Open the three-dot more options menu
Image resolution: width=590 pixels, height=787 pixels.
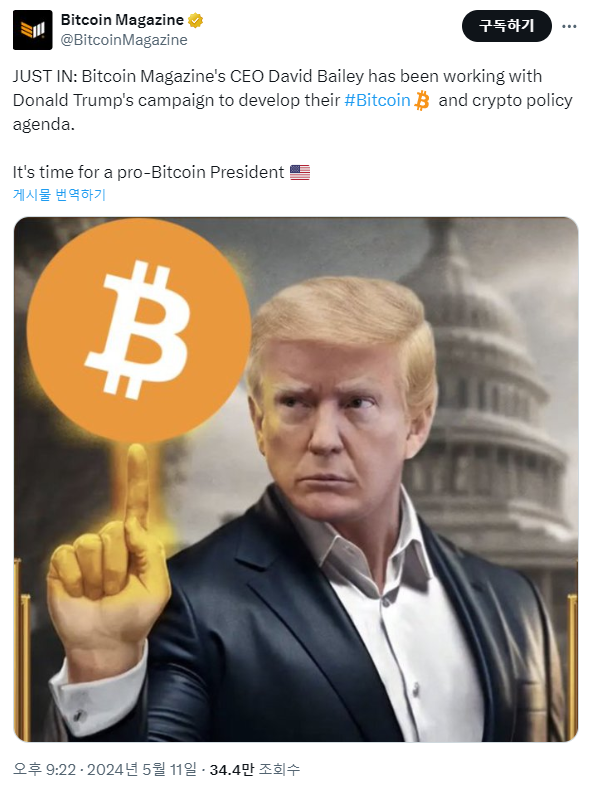pyautogui.click(x=569, y=26)
